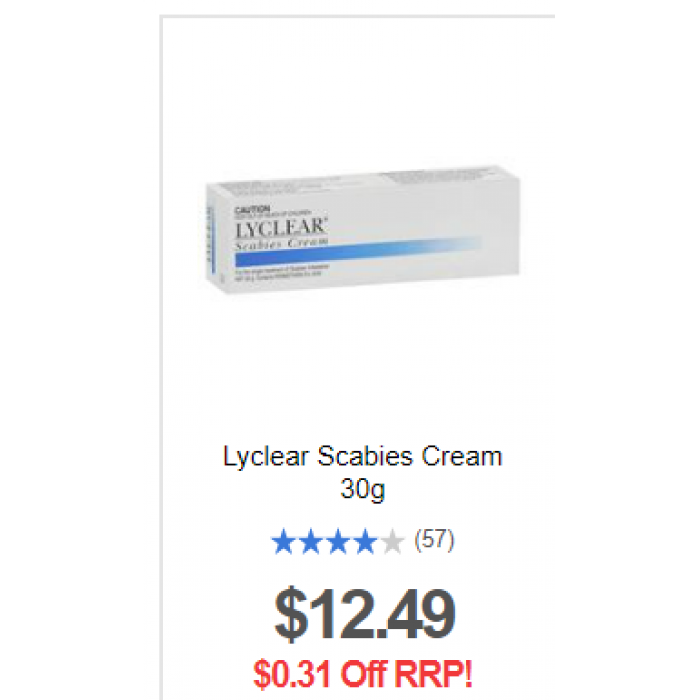Screen dimensions: 700x700
Task: Click the word "Cream" in product title
Action: point(462,456)
